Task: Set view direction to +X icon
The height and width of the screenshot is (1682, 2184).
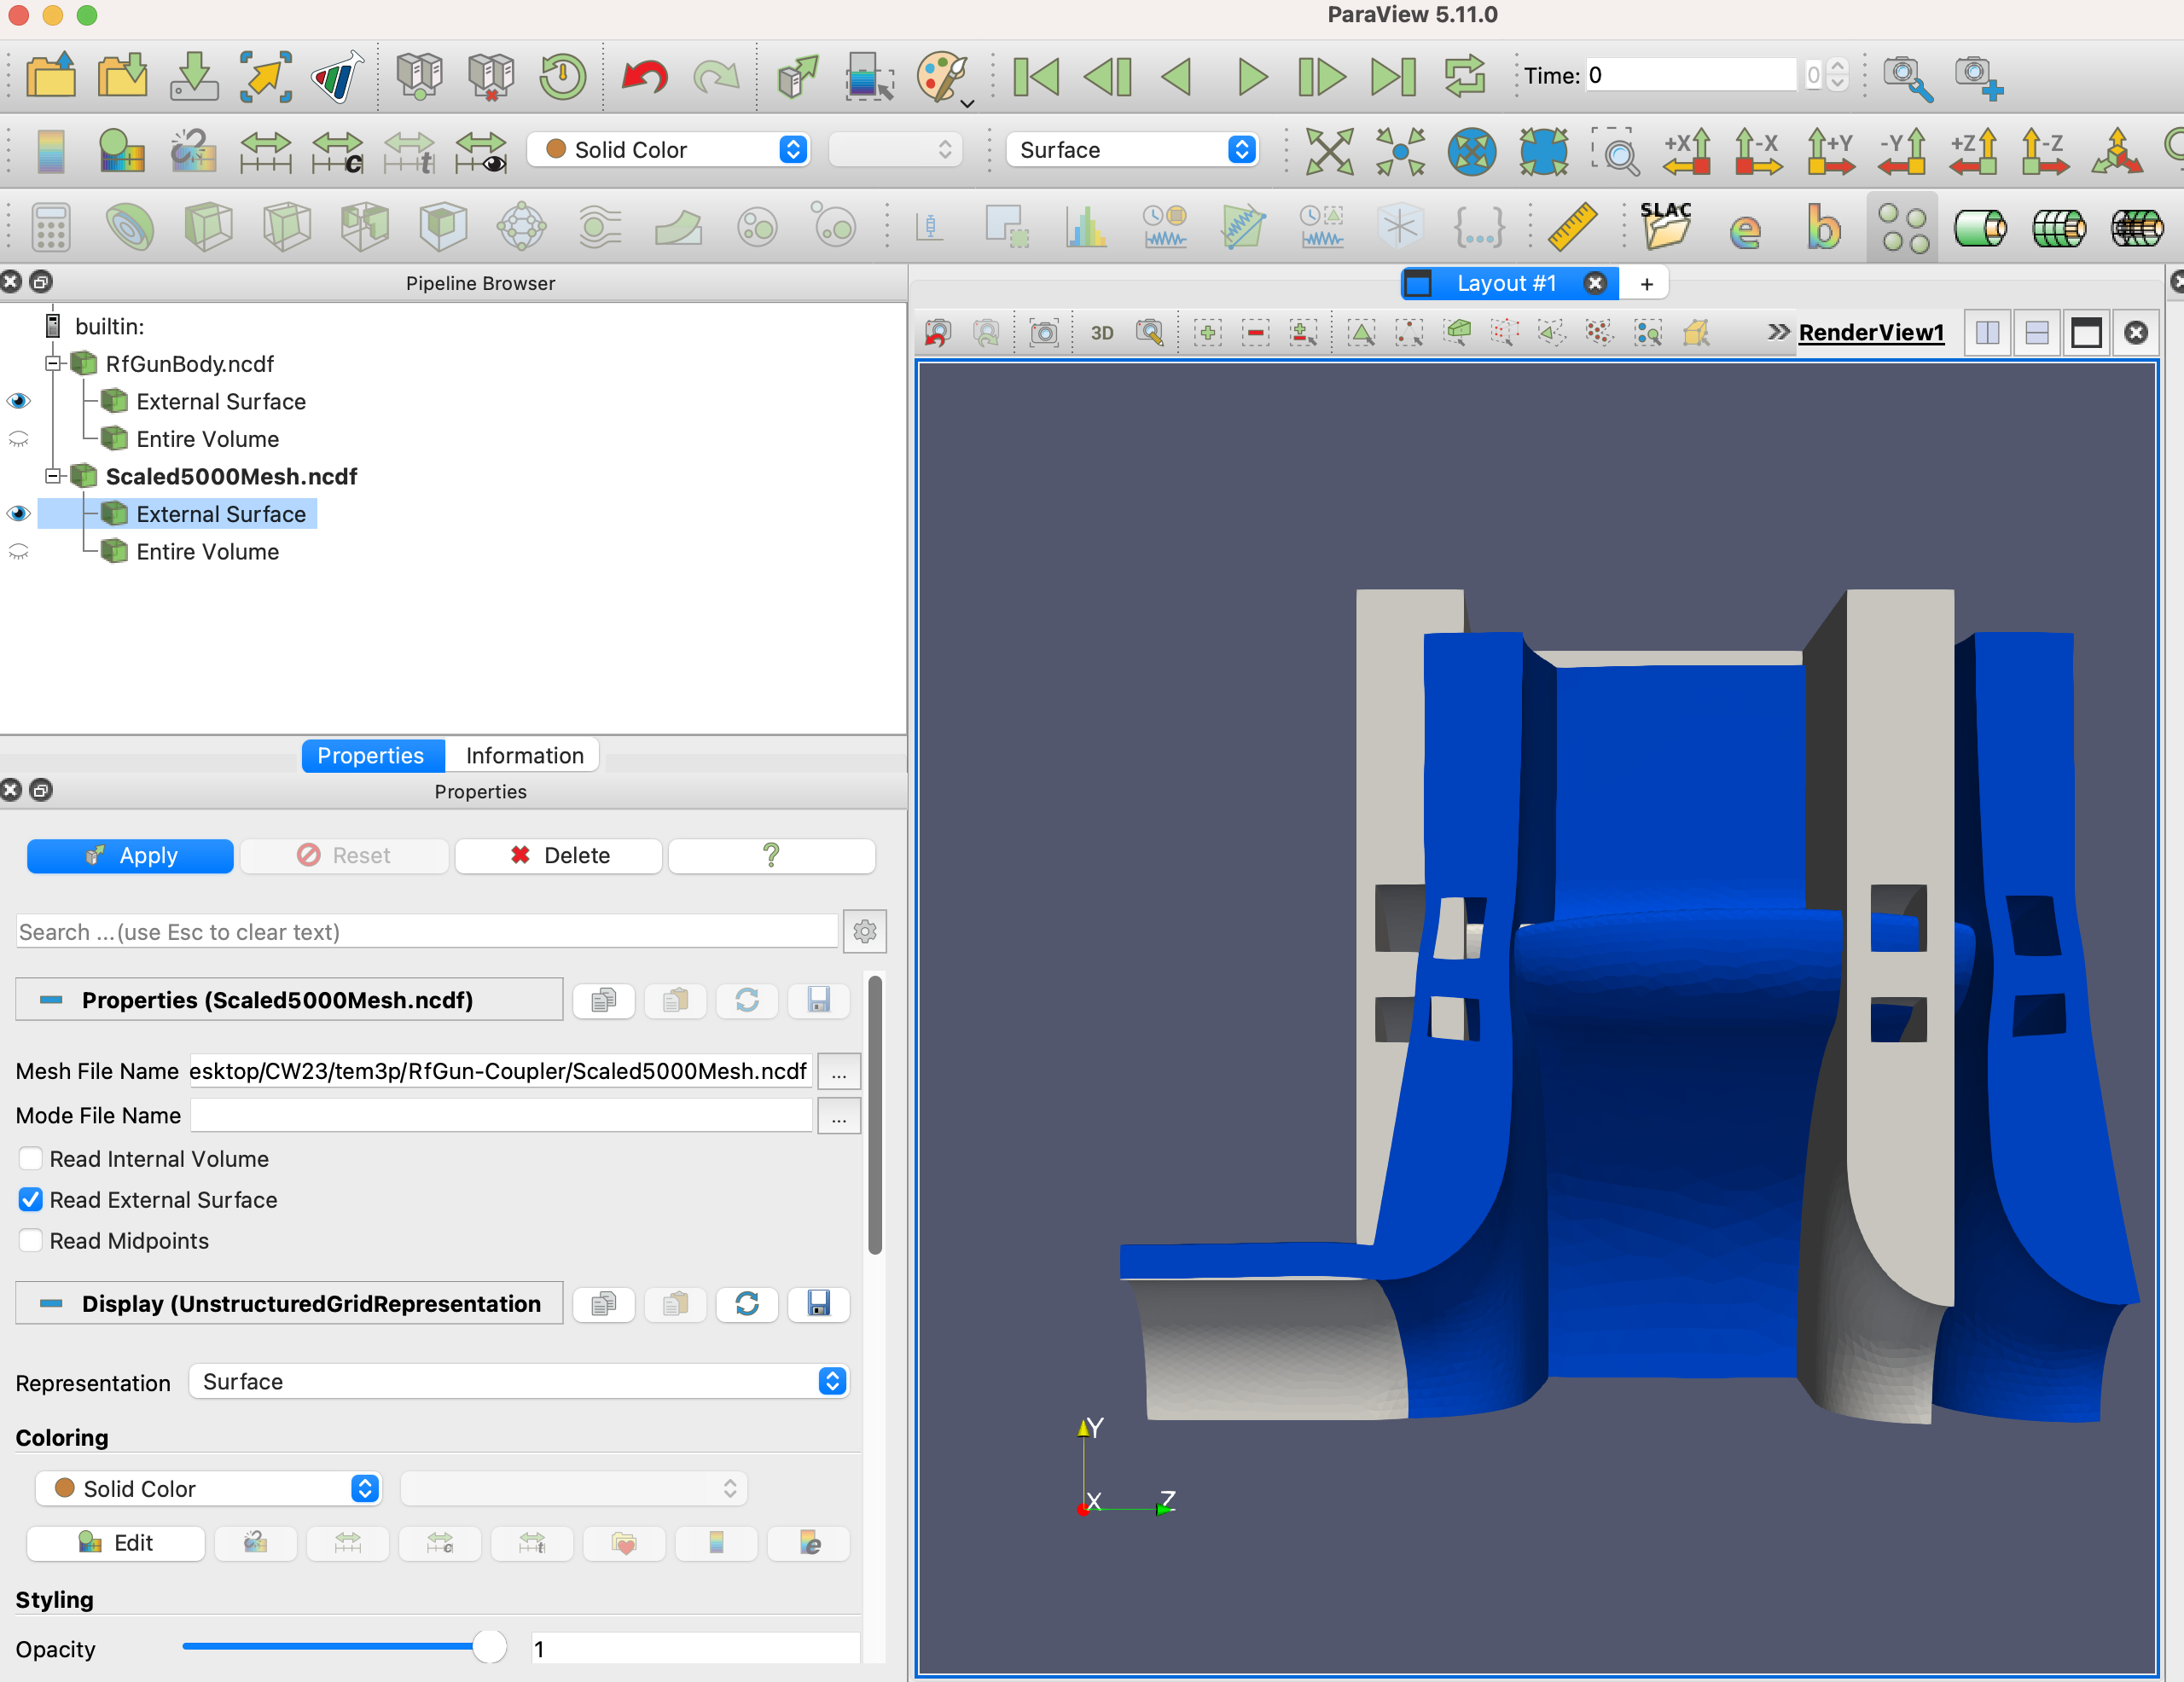Action: [1686, 151]
